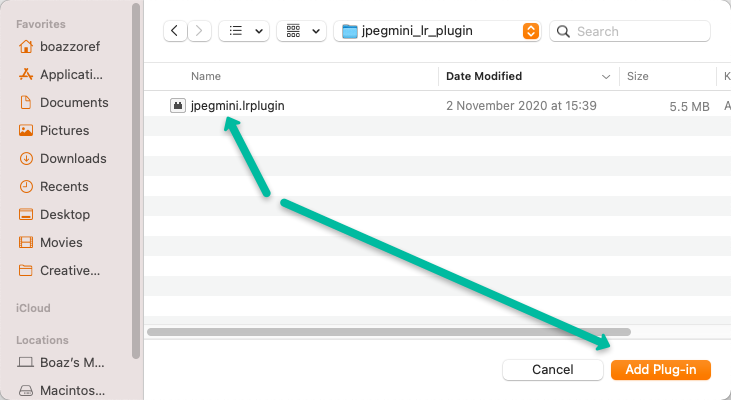Click the Applications sidebar icon
Viewport: 731px width, 400px height.
point(26,74)
